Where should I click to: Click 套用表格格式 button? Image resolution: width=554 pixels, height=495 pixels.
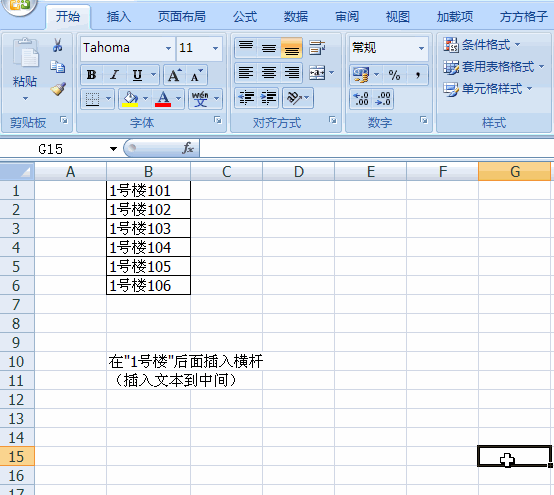click(x=494, y=66)
